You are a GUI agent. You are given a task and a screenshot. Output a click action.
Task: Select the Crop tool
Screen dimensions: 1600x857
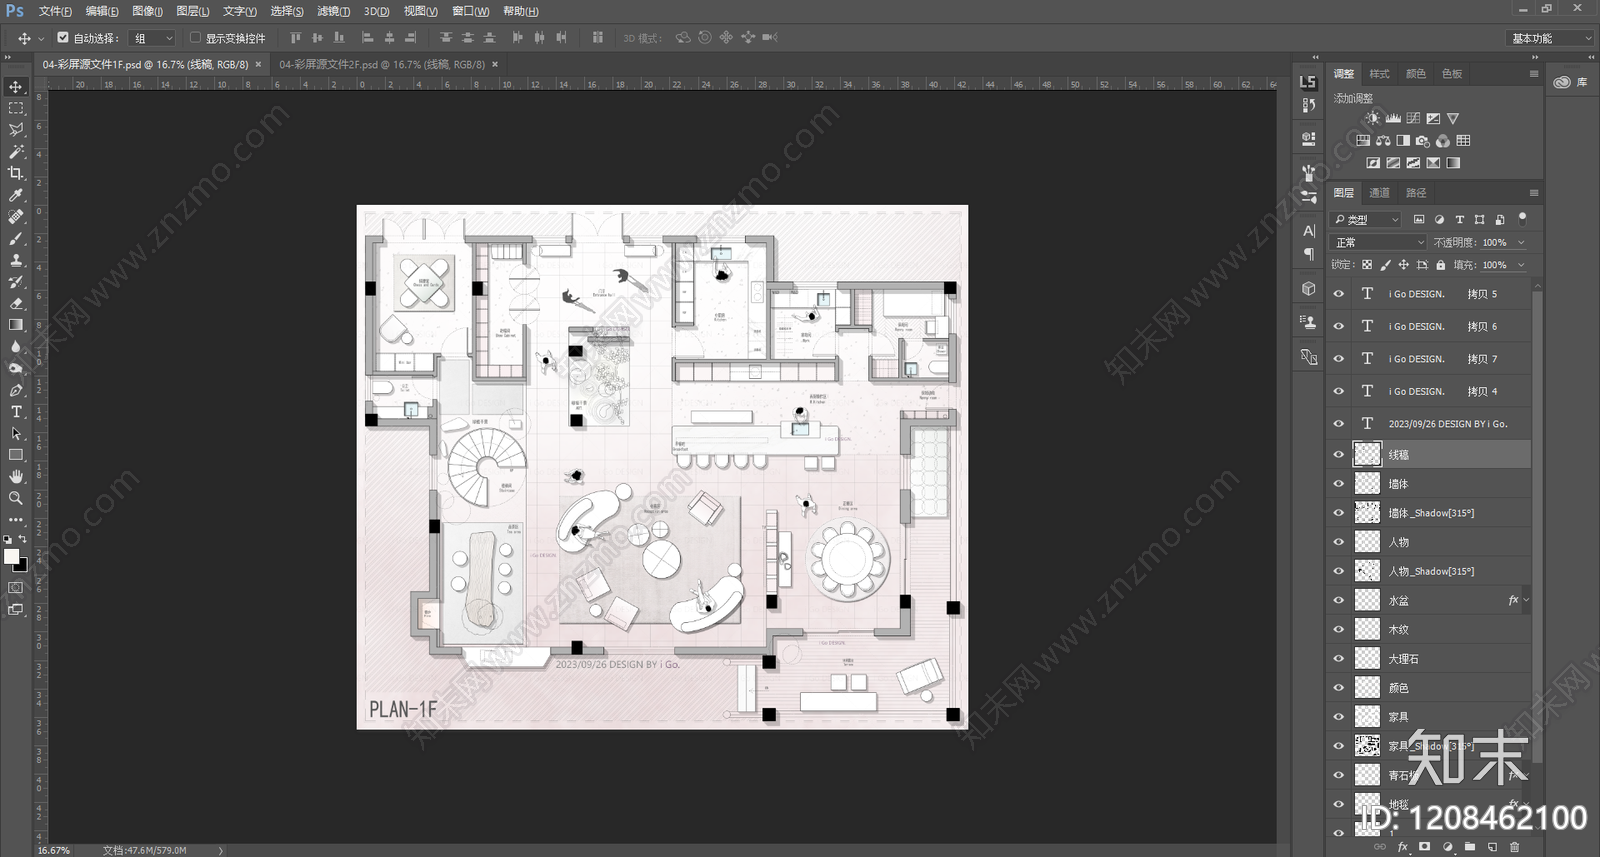click(16, 173)
